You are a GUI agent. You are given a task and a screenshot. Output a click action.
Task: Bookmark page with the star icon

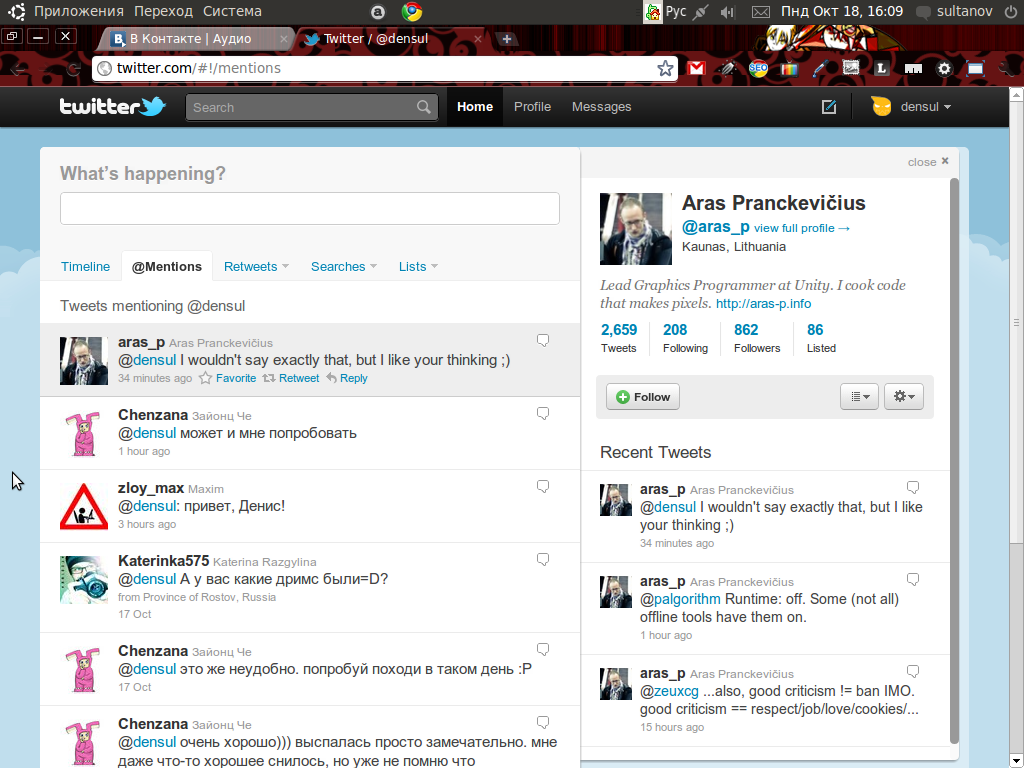click(665, 68)
